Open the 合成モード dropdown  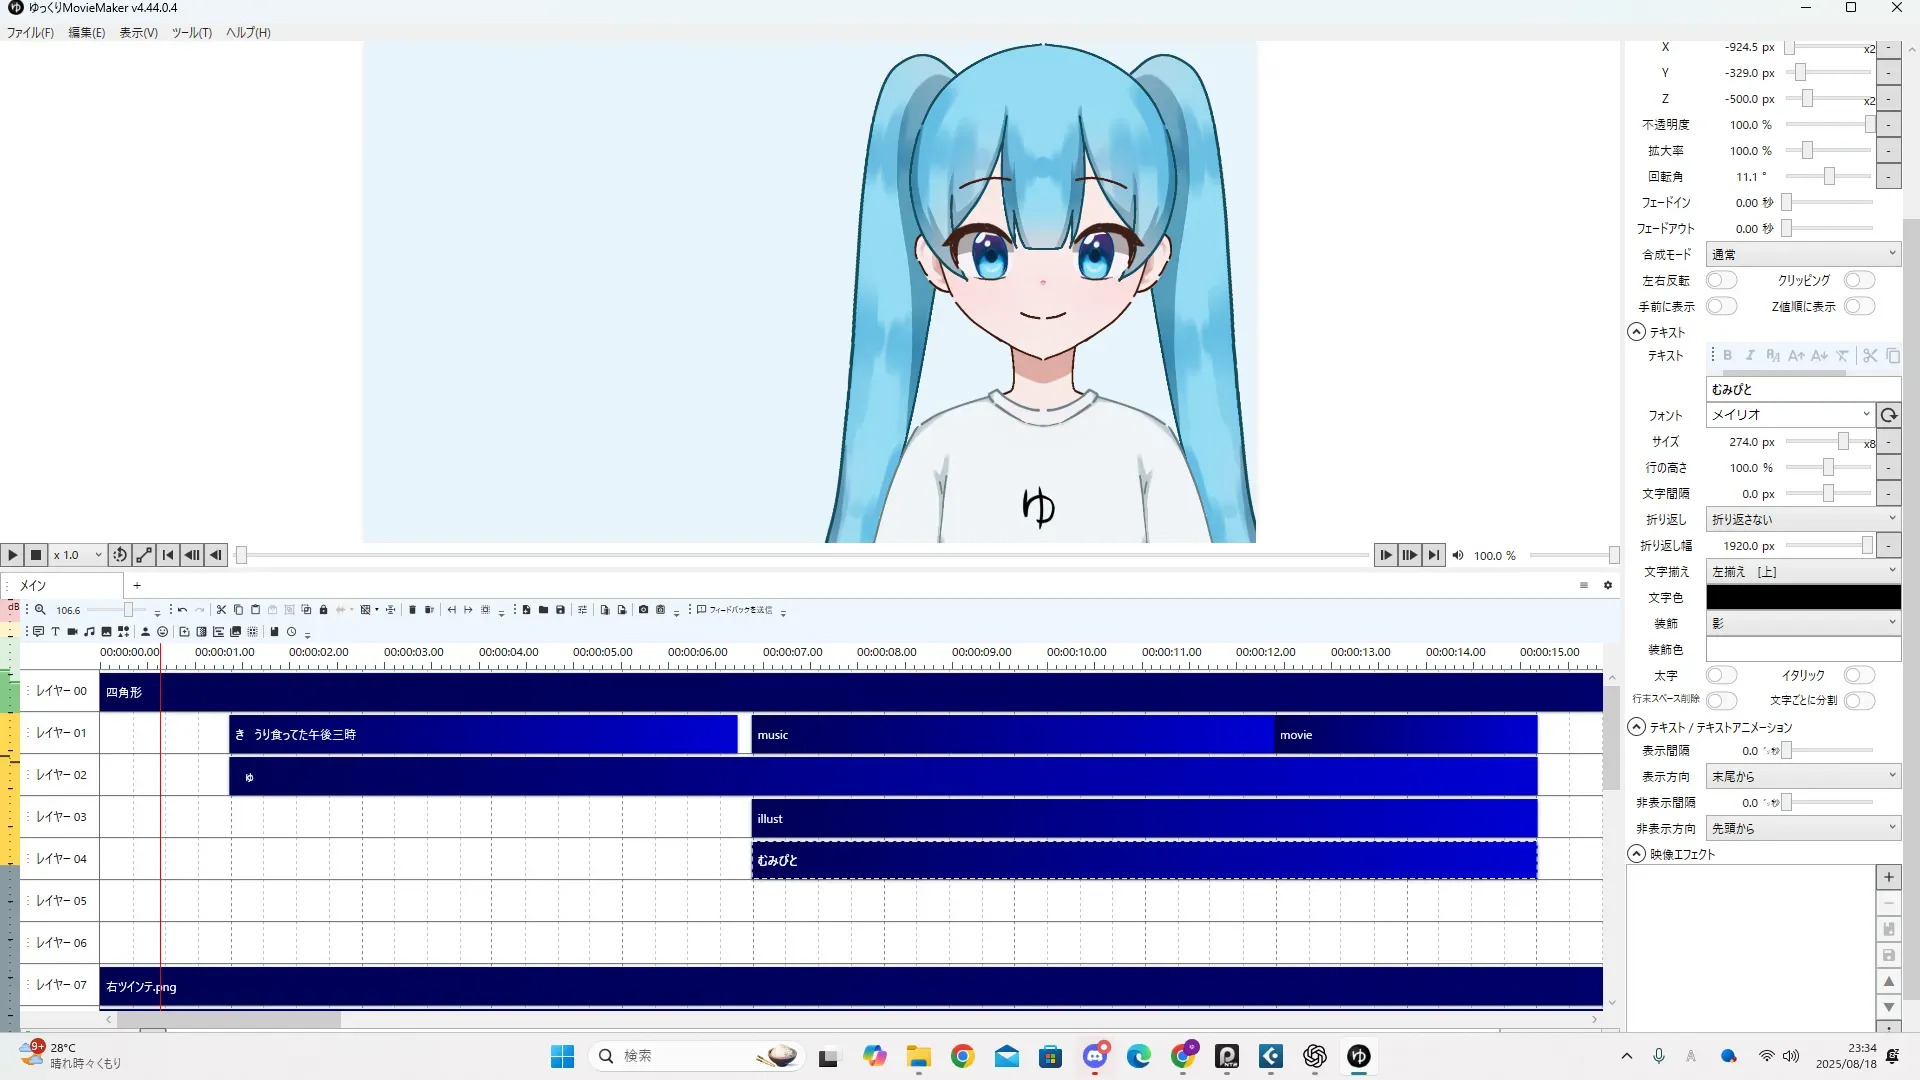(1802, 255)
